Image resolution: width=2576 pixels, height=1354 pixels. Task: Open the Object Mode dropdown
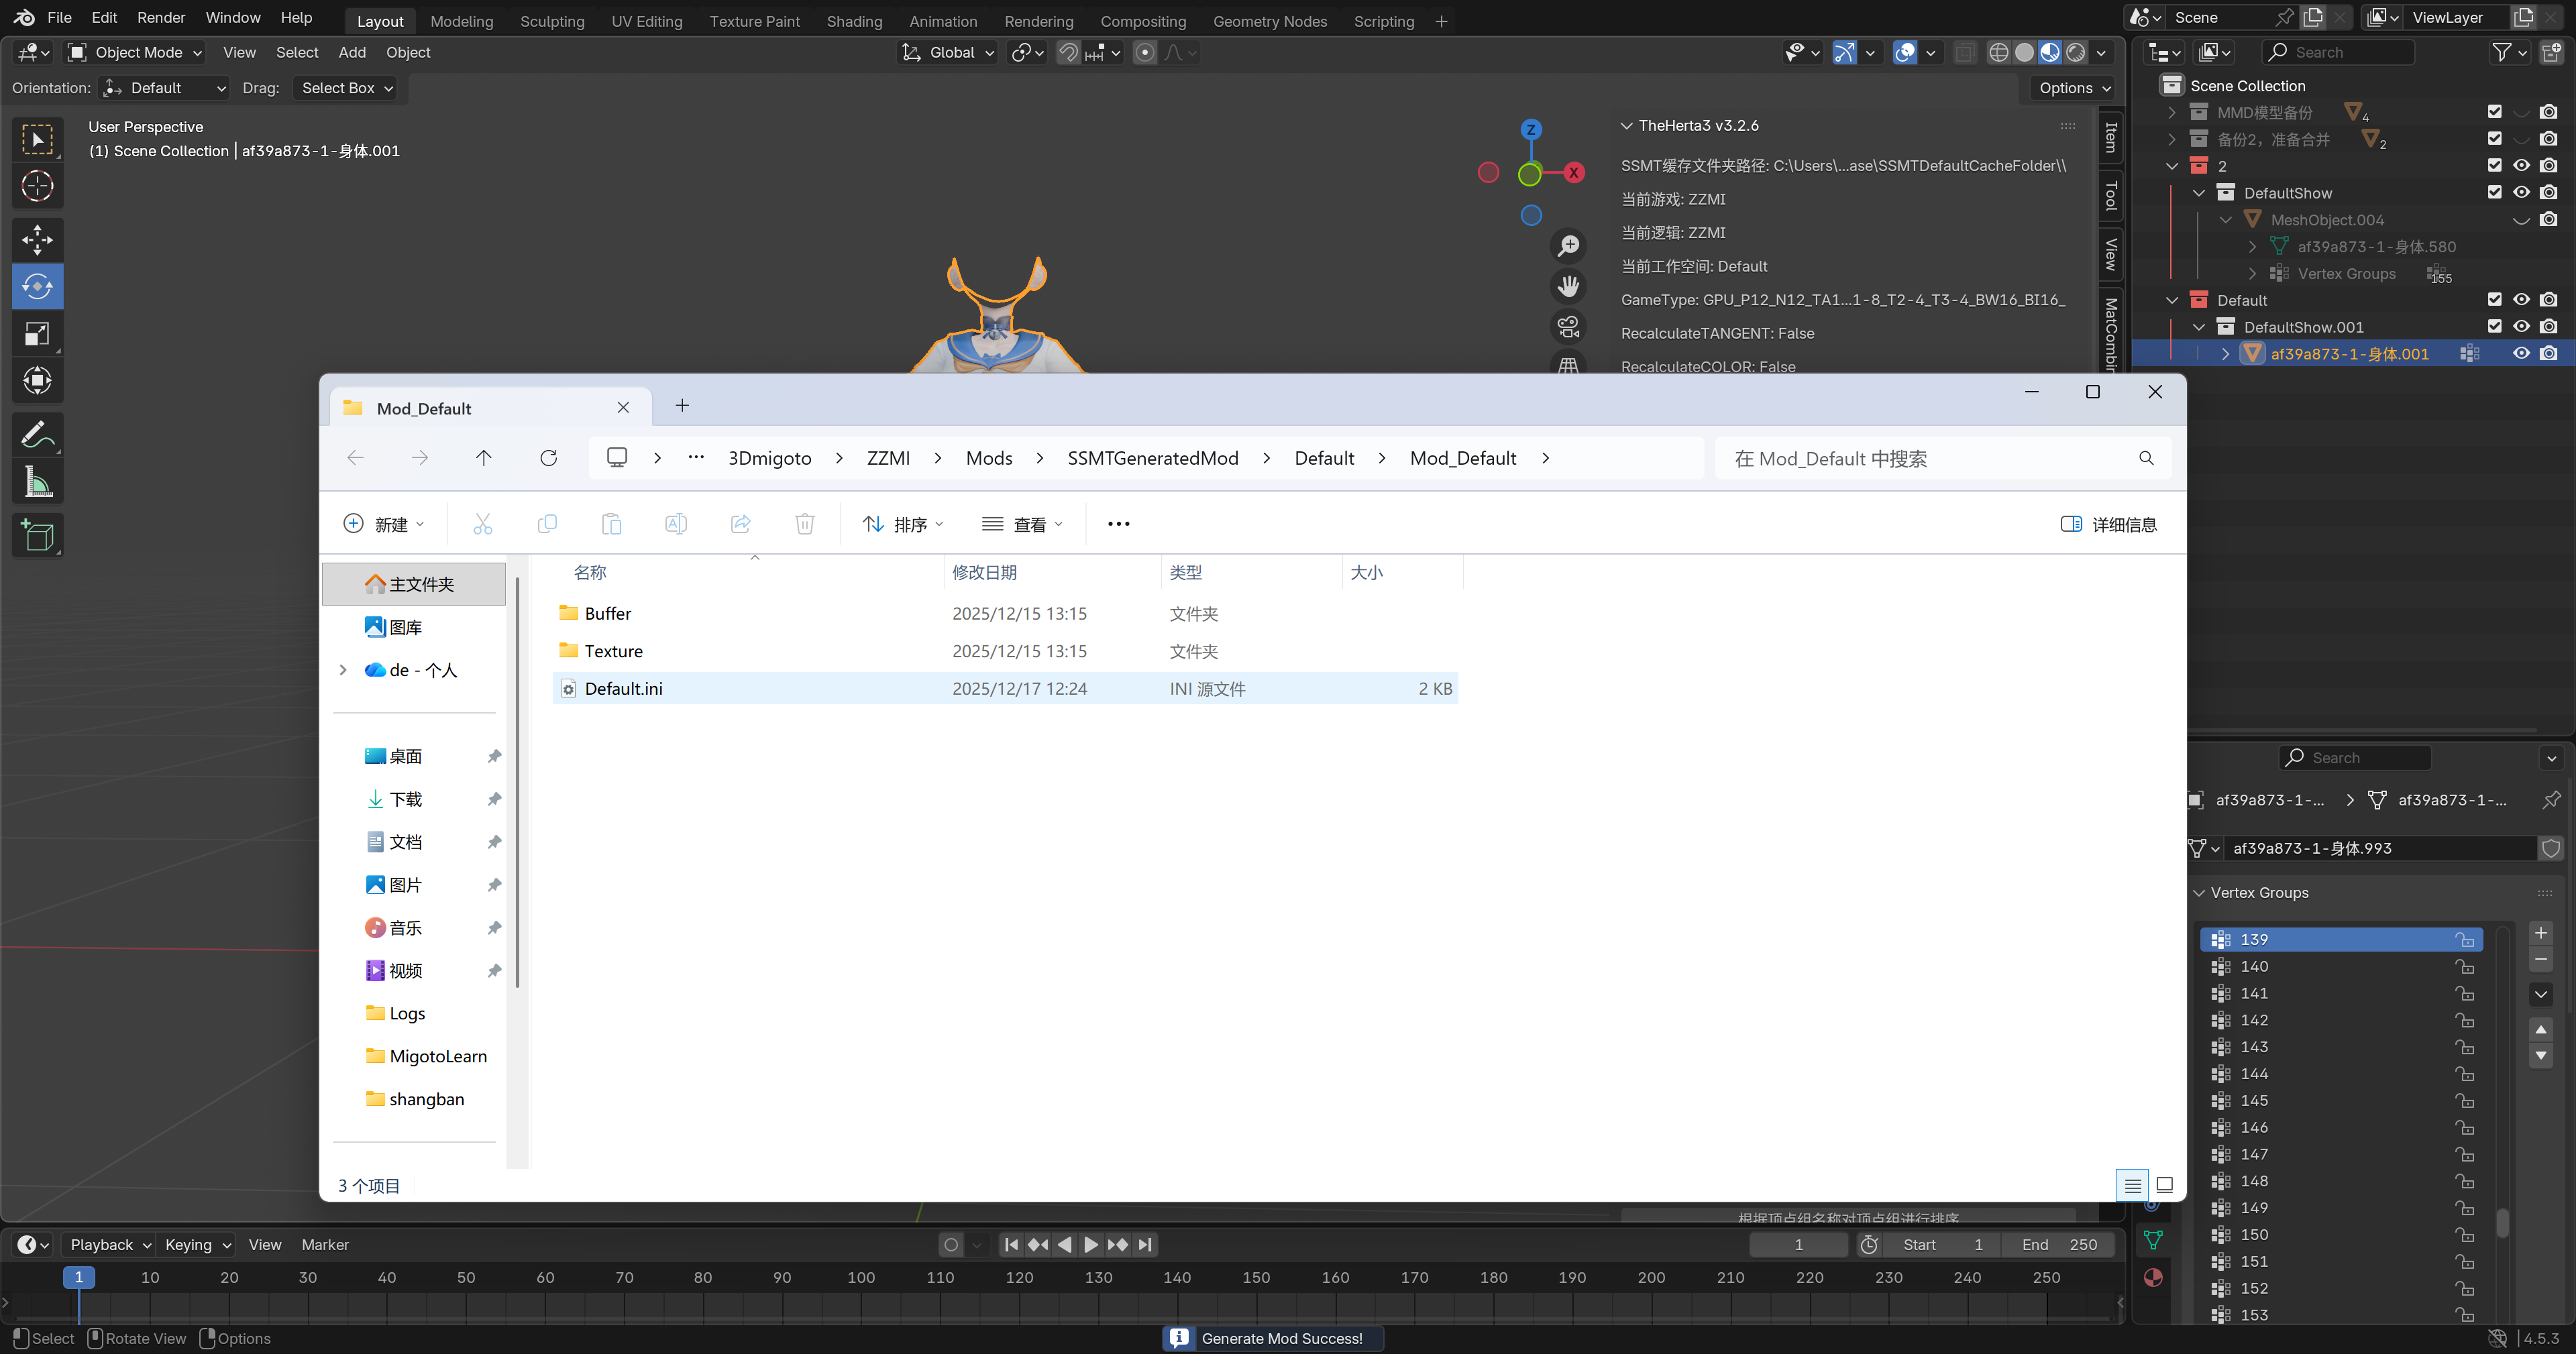(135, 53)
